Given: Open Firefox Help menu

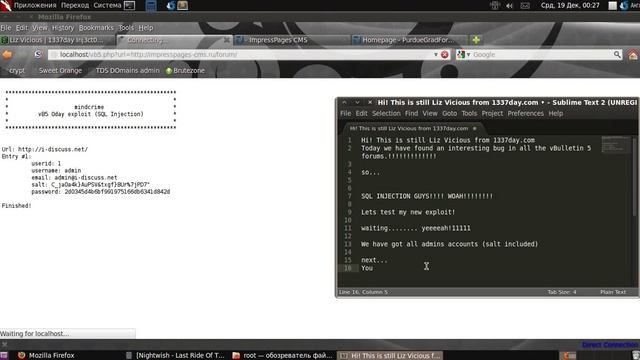Looking at the screenshot, I should [x=146, y=28].
